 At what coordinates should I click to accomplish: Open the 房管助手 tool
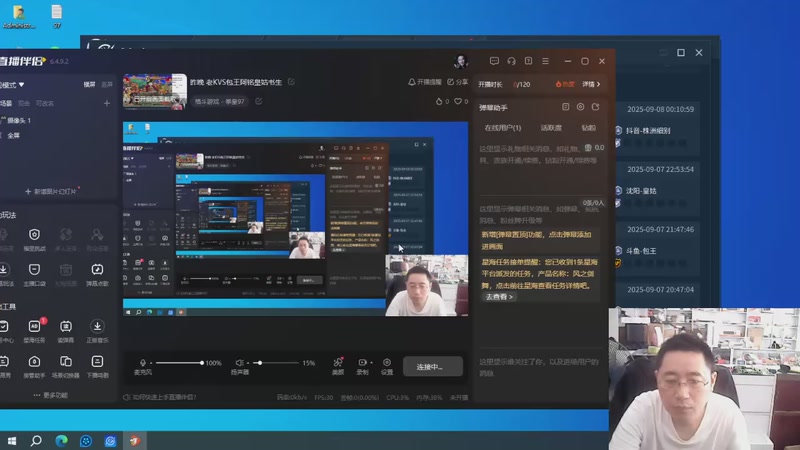click(34, 366)
